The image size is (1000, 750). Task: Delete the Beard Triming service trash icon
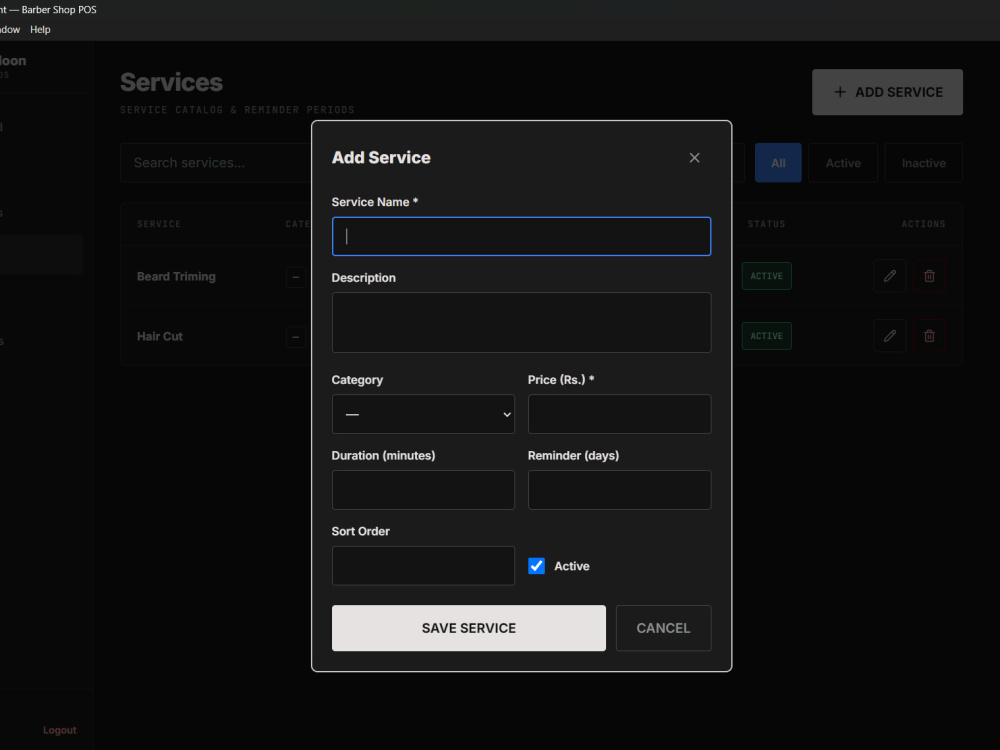(929, 276)
